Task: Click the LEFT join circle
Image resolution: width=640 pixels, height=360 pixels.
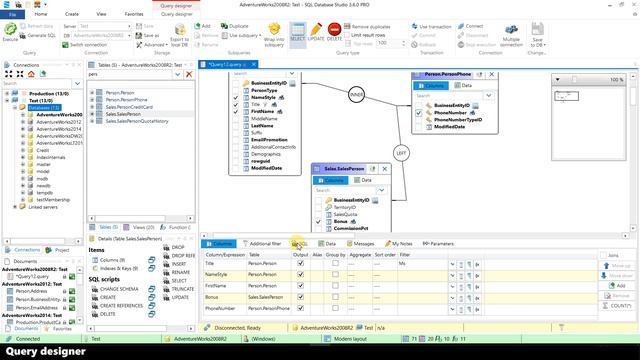Action: pyautogui.click(x=401, y=153)
